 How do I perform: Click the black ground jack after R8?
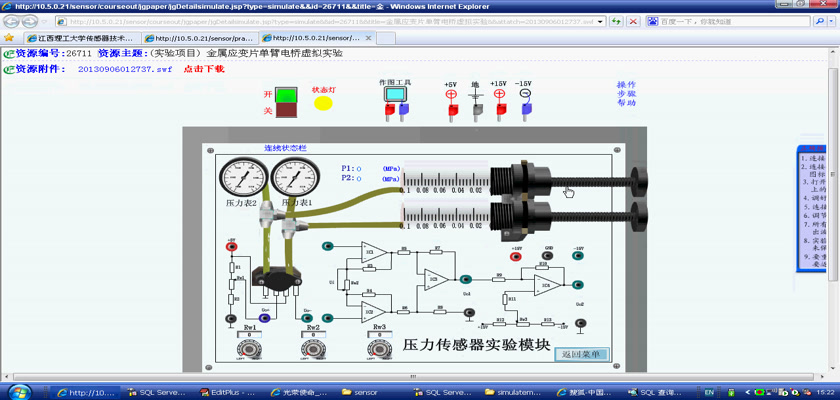click(x=469, y=312)
